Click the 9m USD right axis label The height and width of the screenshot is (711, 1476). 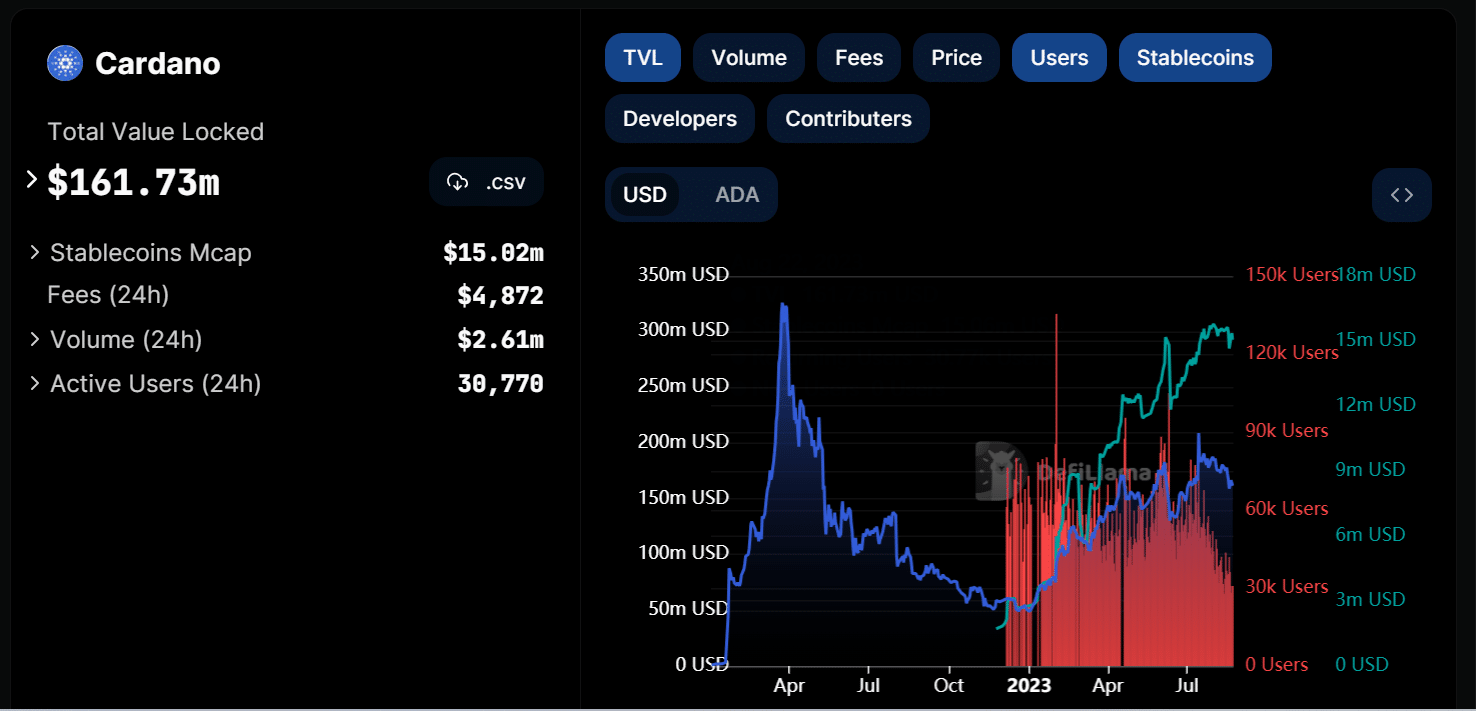1371,469
